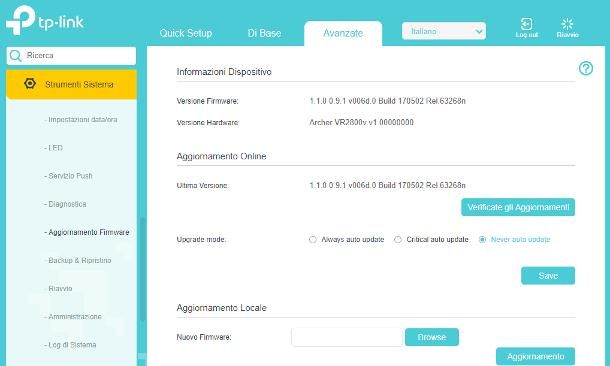The height and width of the screenshot is (366, 610).
Task: Open Impostazioni data/ora menu item
Action: click(x=81, y=119)
